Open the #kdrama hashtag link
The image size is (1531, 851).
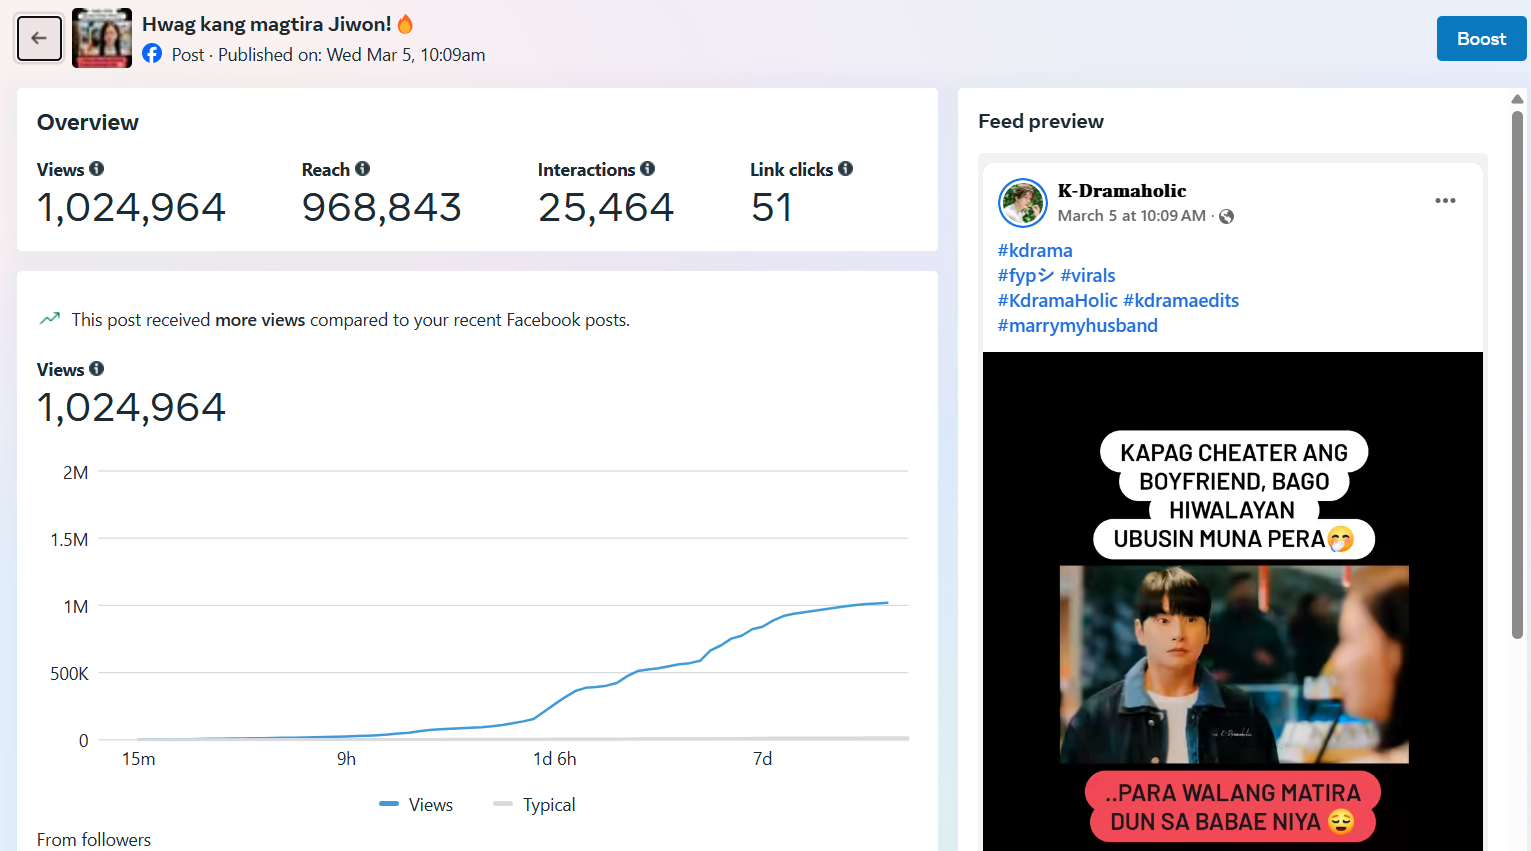[x=1035, y=251]
